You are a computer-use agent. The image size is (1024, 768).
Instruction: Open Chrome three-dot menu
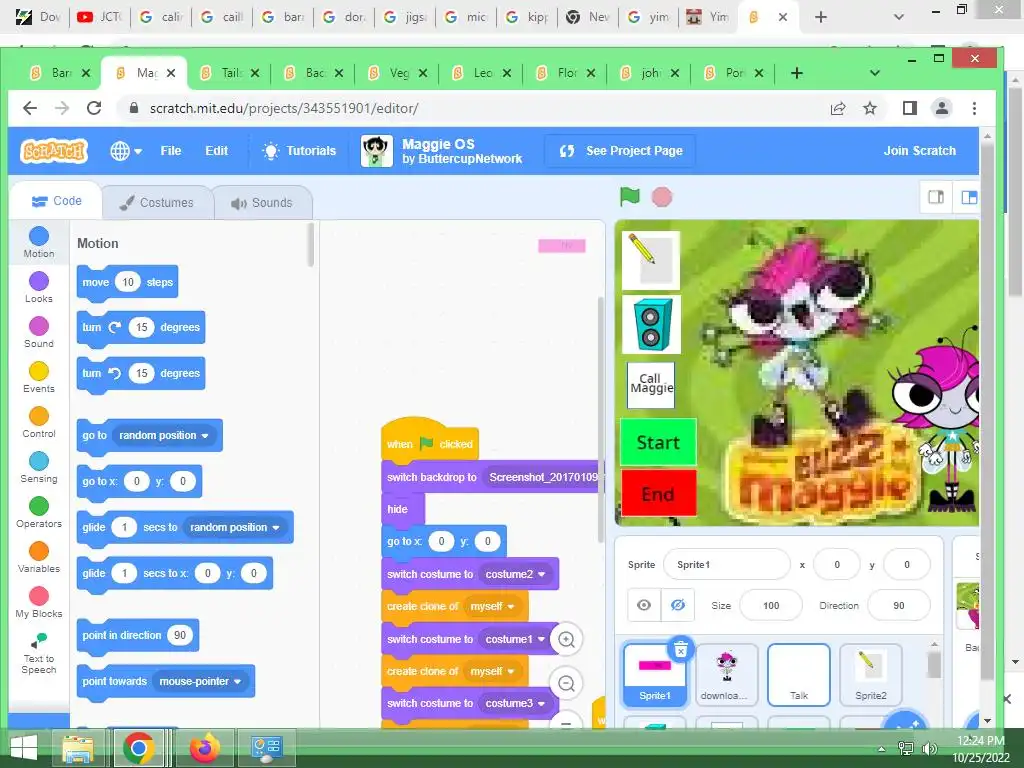click(974, 108)
